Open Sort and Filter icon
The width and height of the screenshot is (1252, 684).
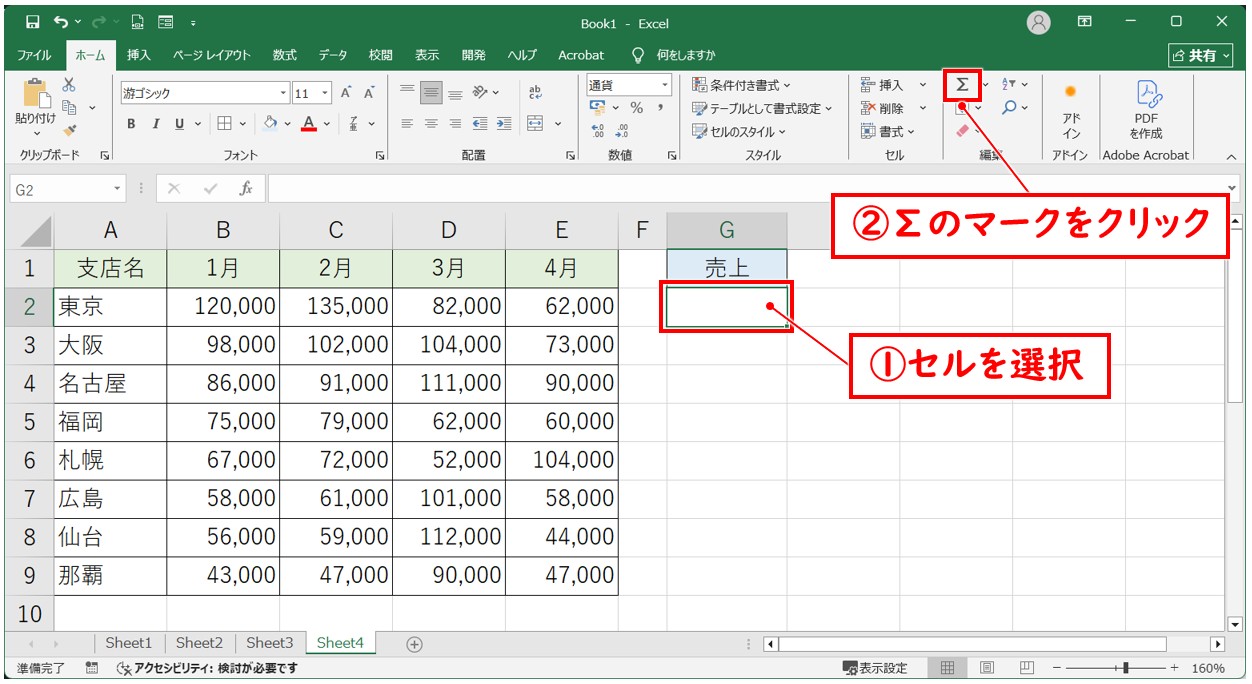click(x=1009, y=85)
